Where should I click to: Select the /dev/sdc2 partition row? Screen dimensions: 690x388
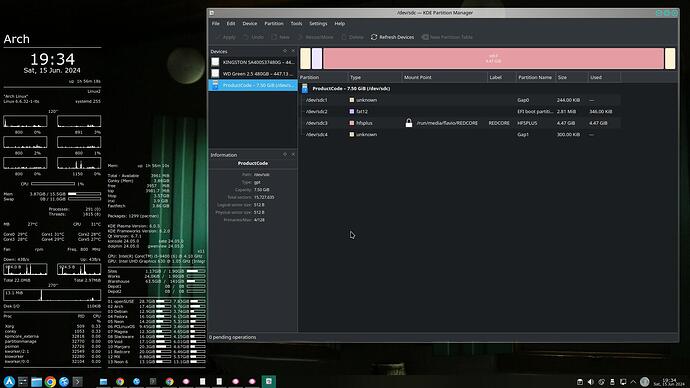point(460,112)
